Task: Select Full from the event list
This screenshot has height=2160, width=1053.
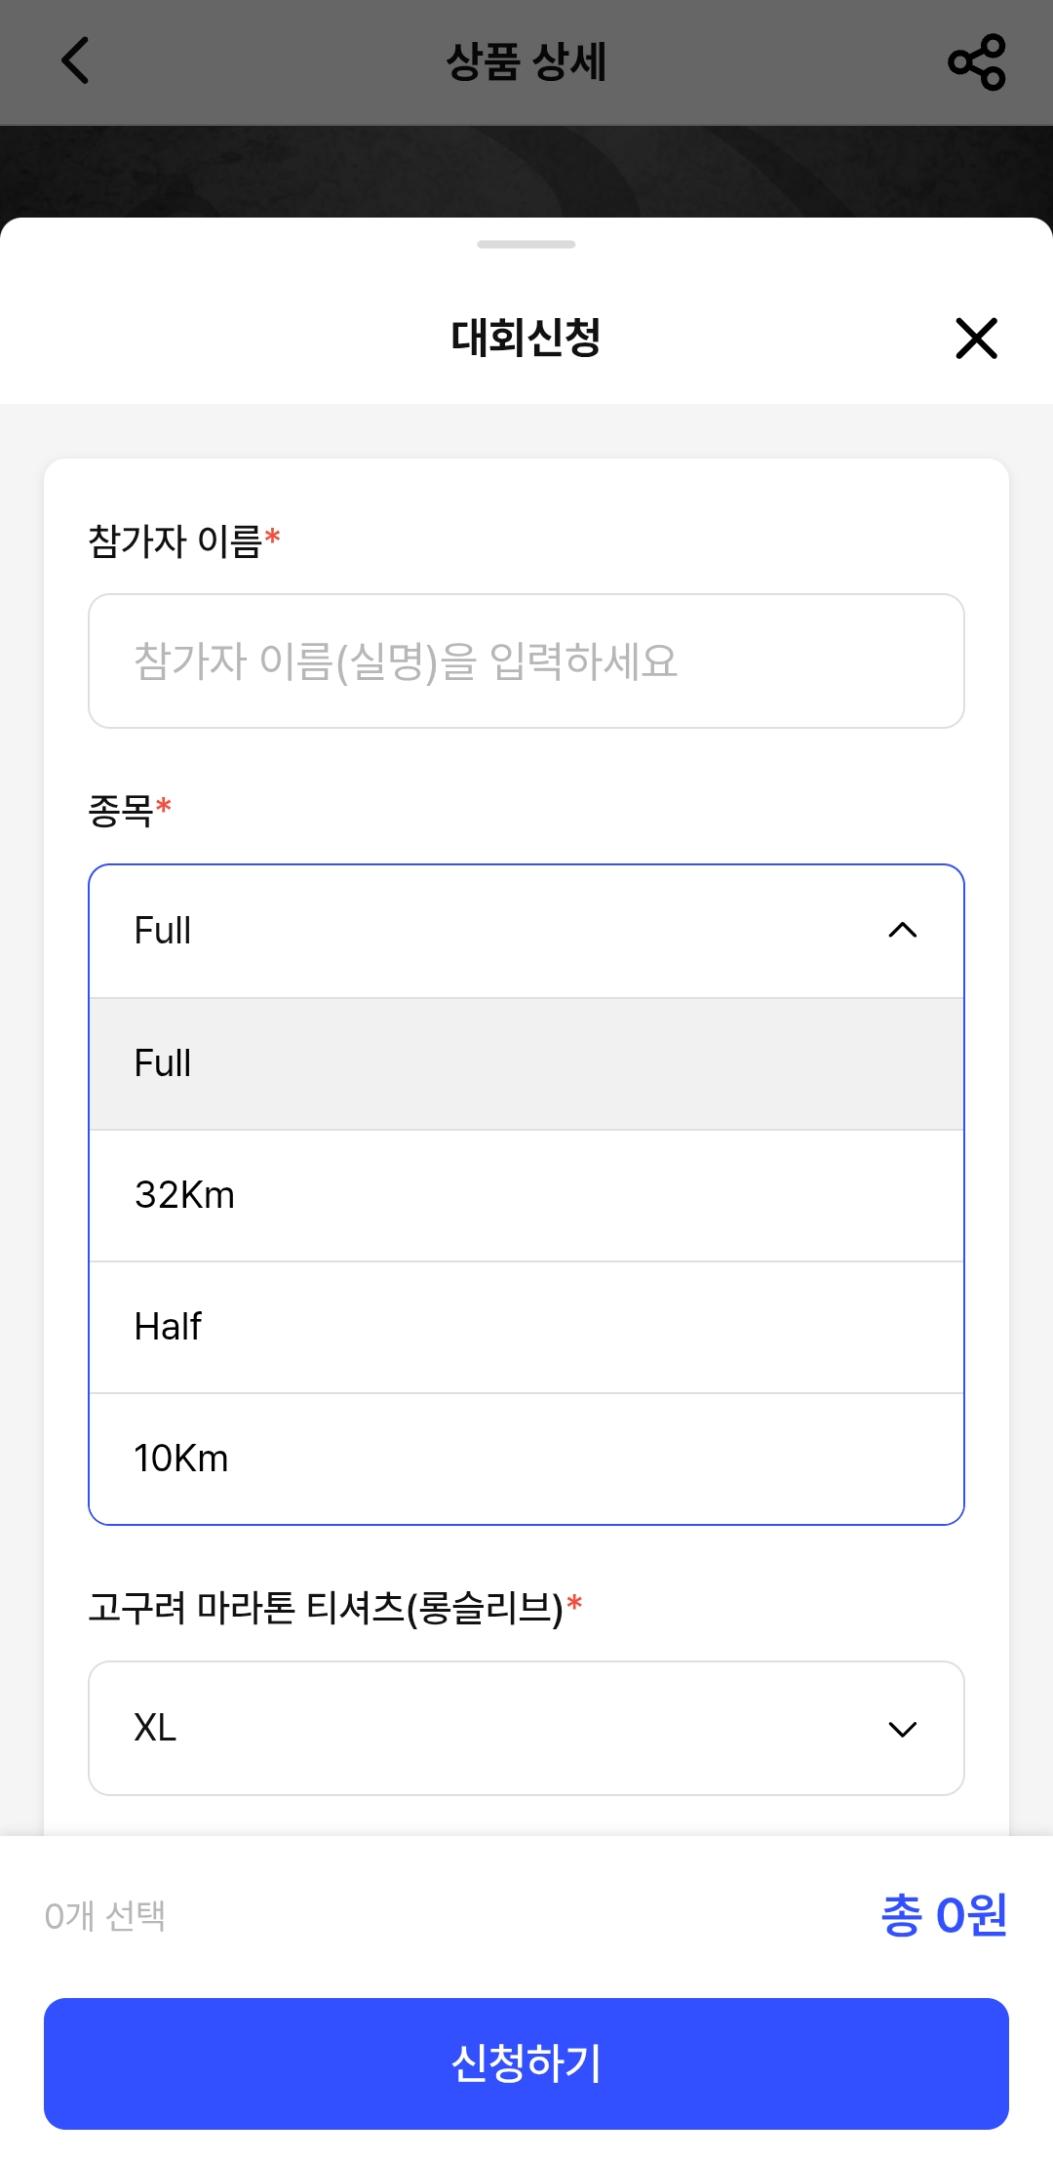Action: tap(526, 1062)
